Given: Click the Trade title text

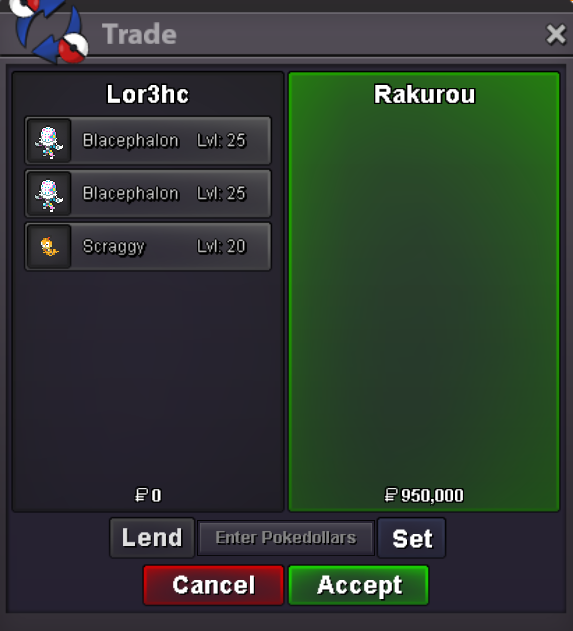Looking at the screenshot, I should click(139, 34).
